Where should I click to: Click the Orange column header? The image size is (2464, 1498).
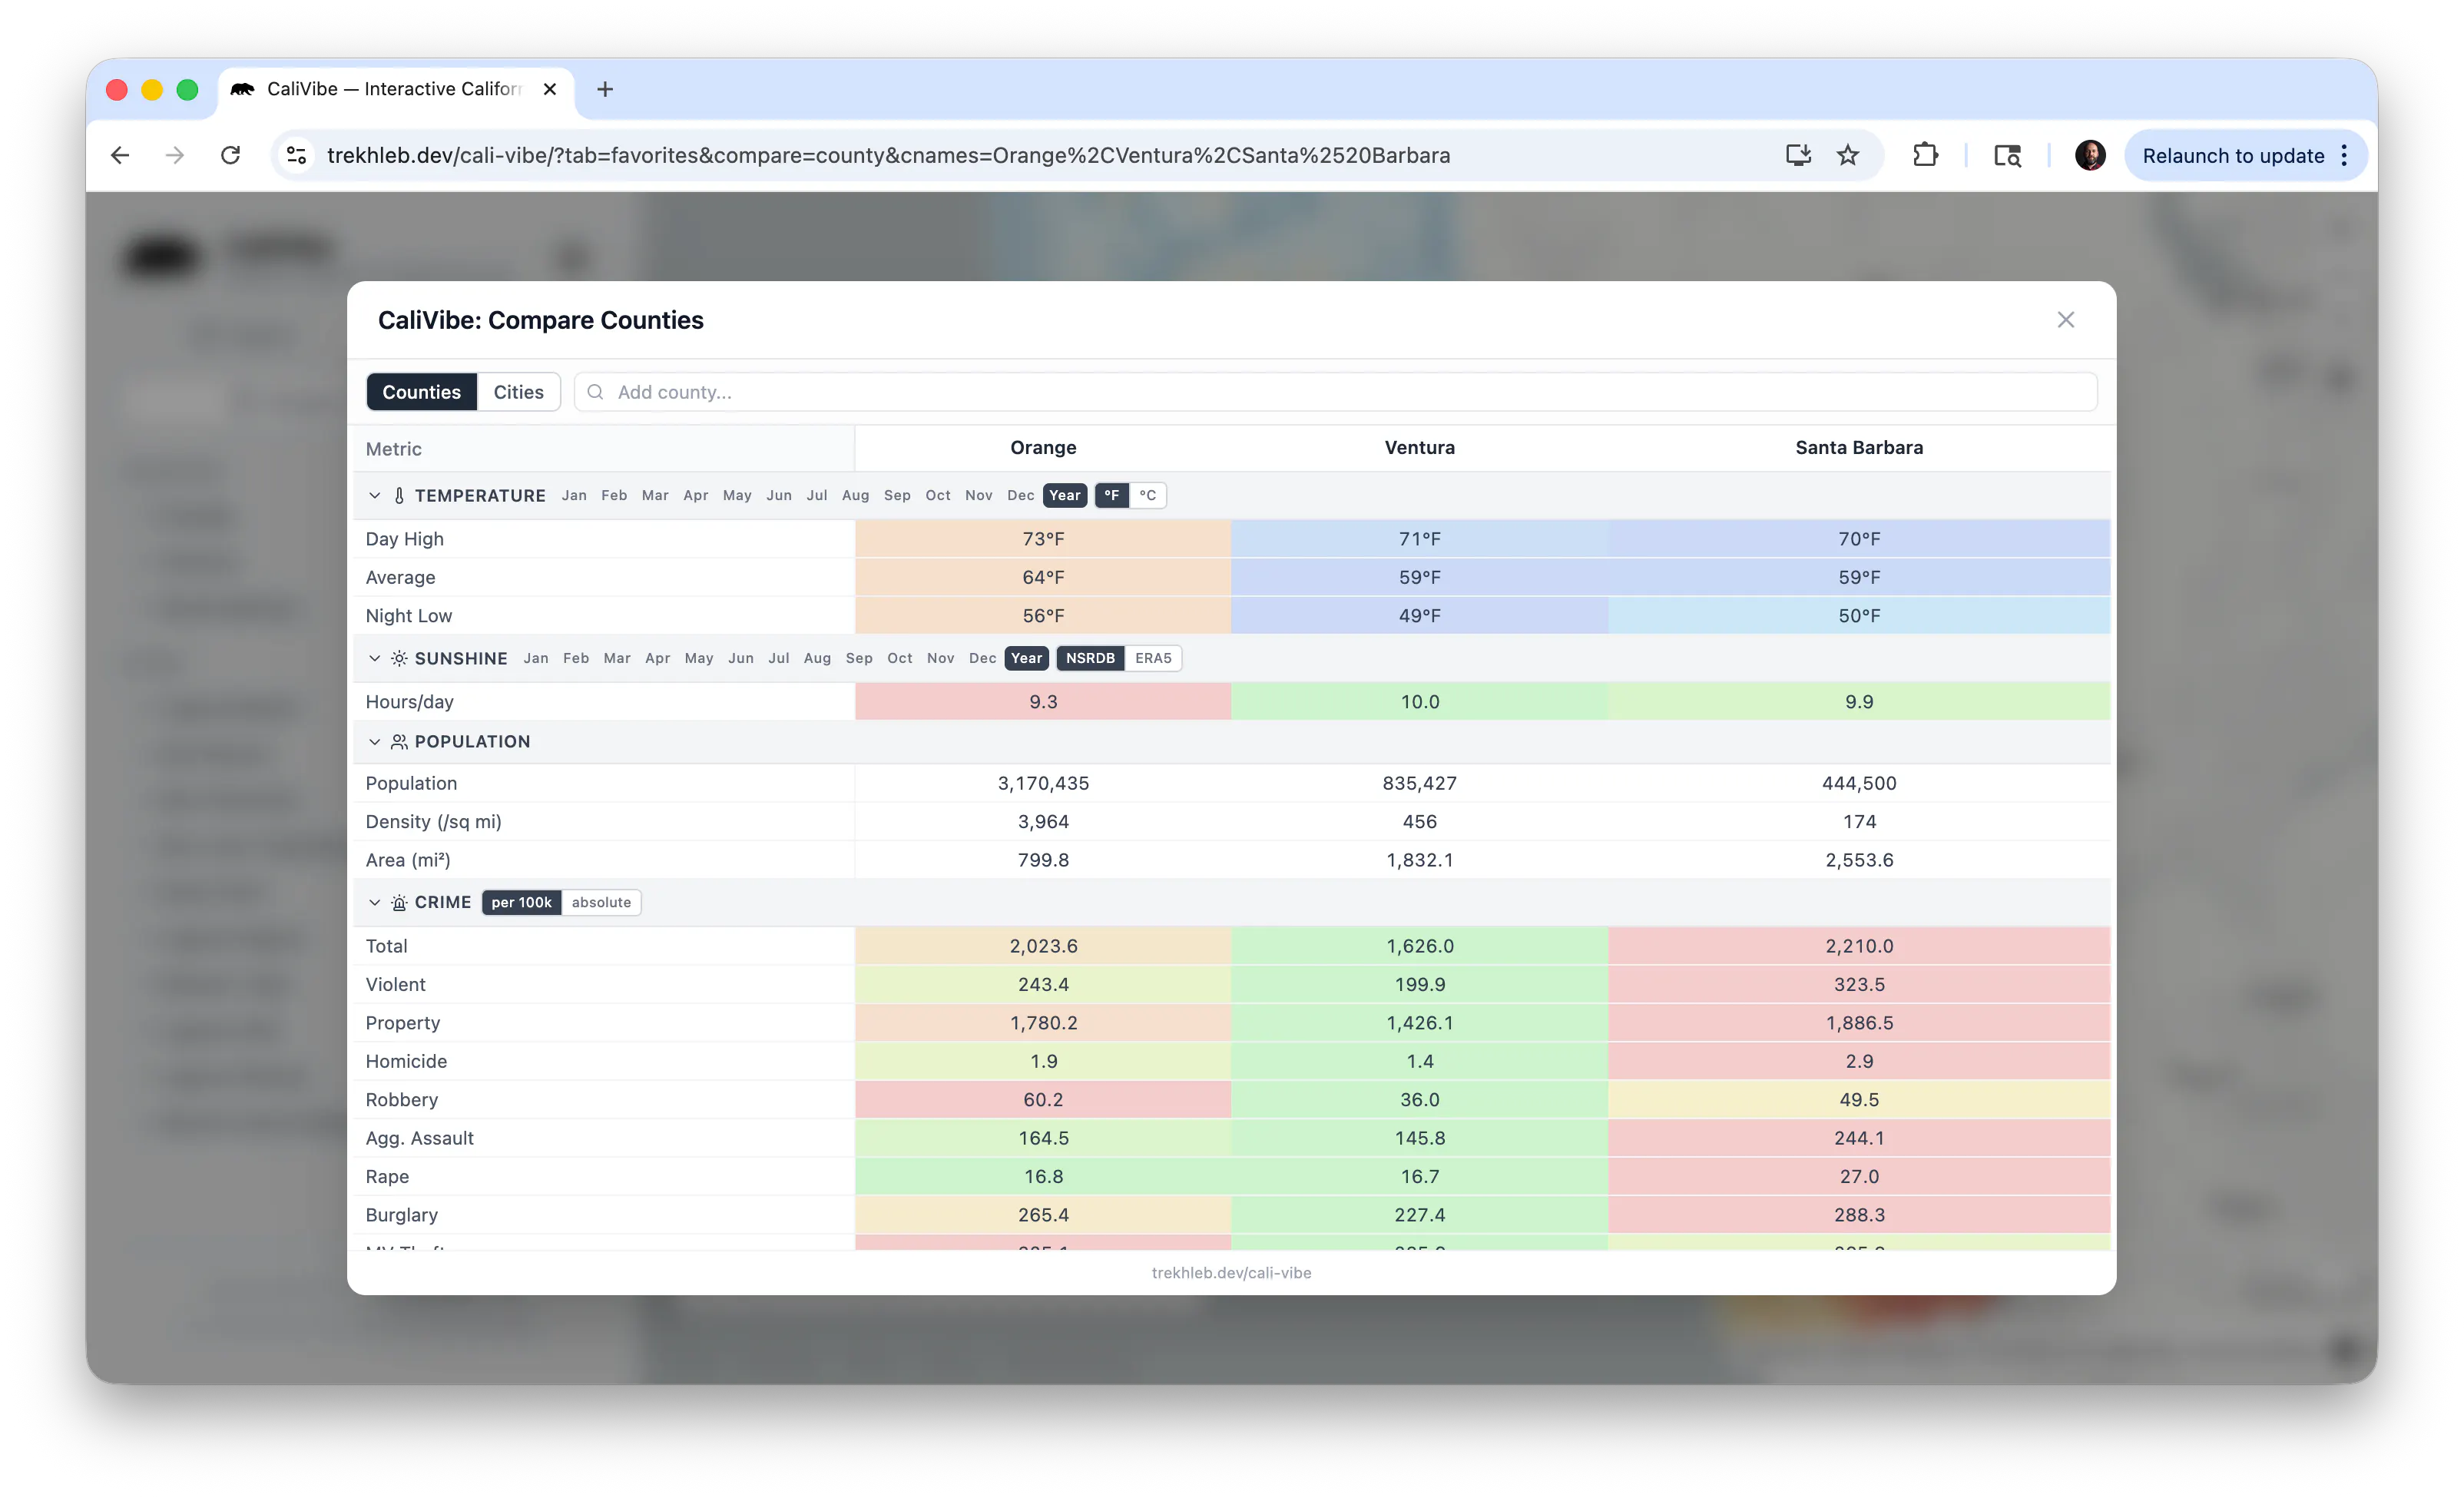pyautogui.click(x=1043, y=448)
